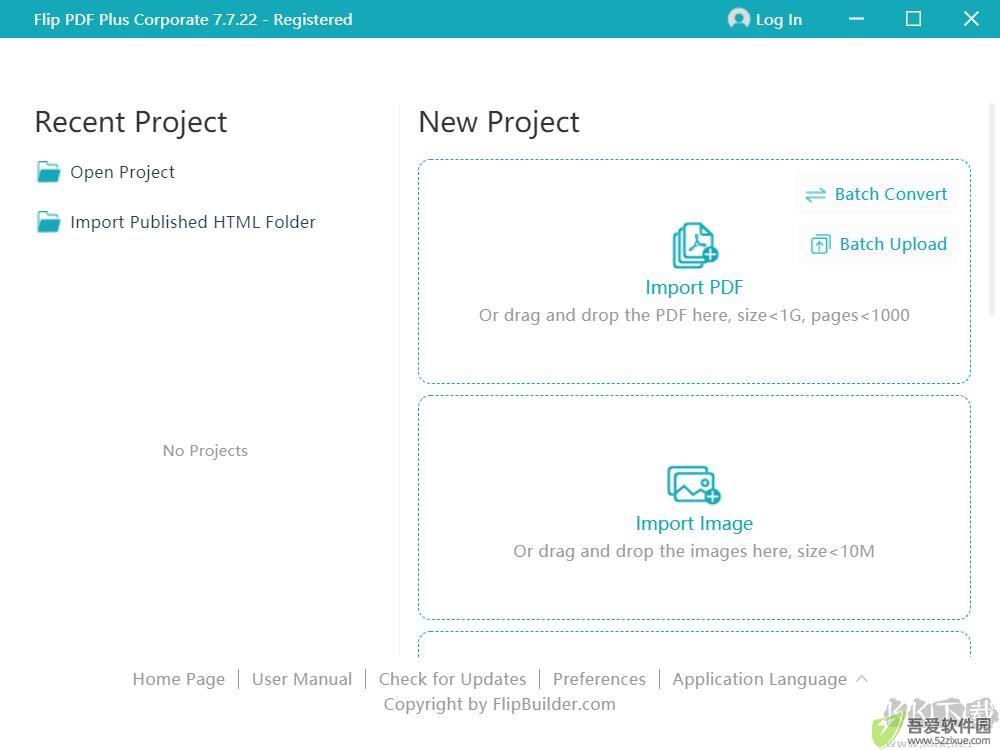Click the Import PDF text link
This screenshot has width=1000, height=750.
[x=694, y=287]
